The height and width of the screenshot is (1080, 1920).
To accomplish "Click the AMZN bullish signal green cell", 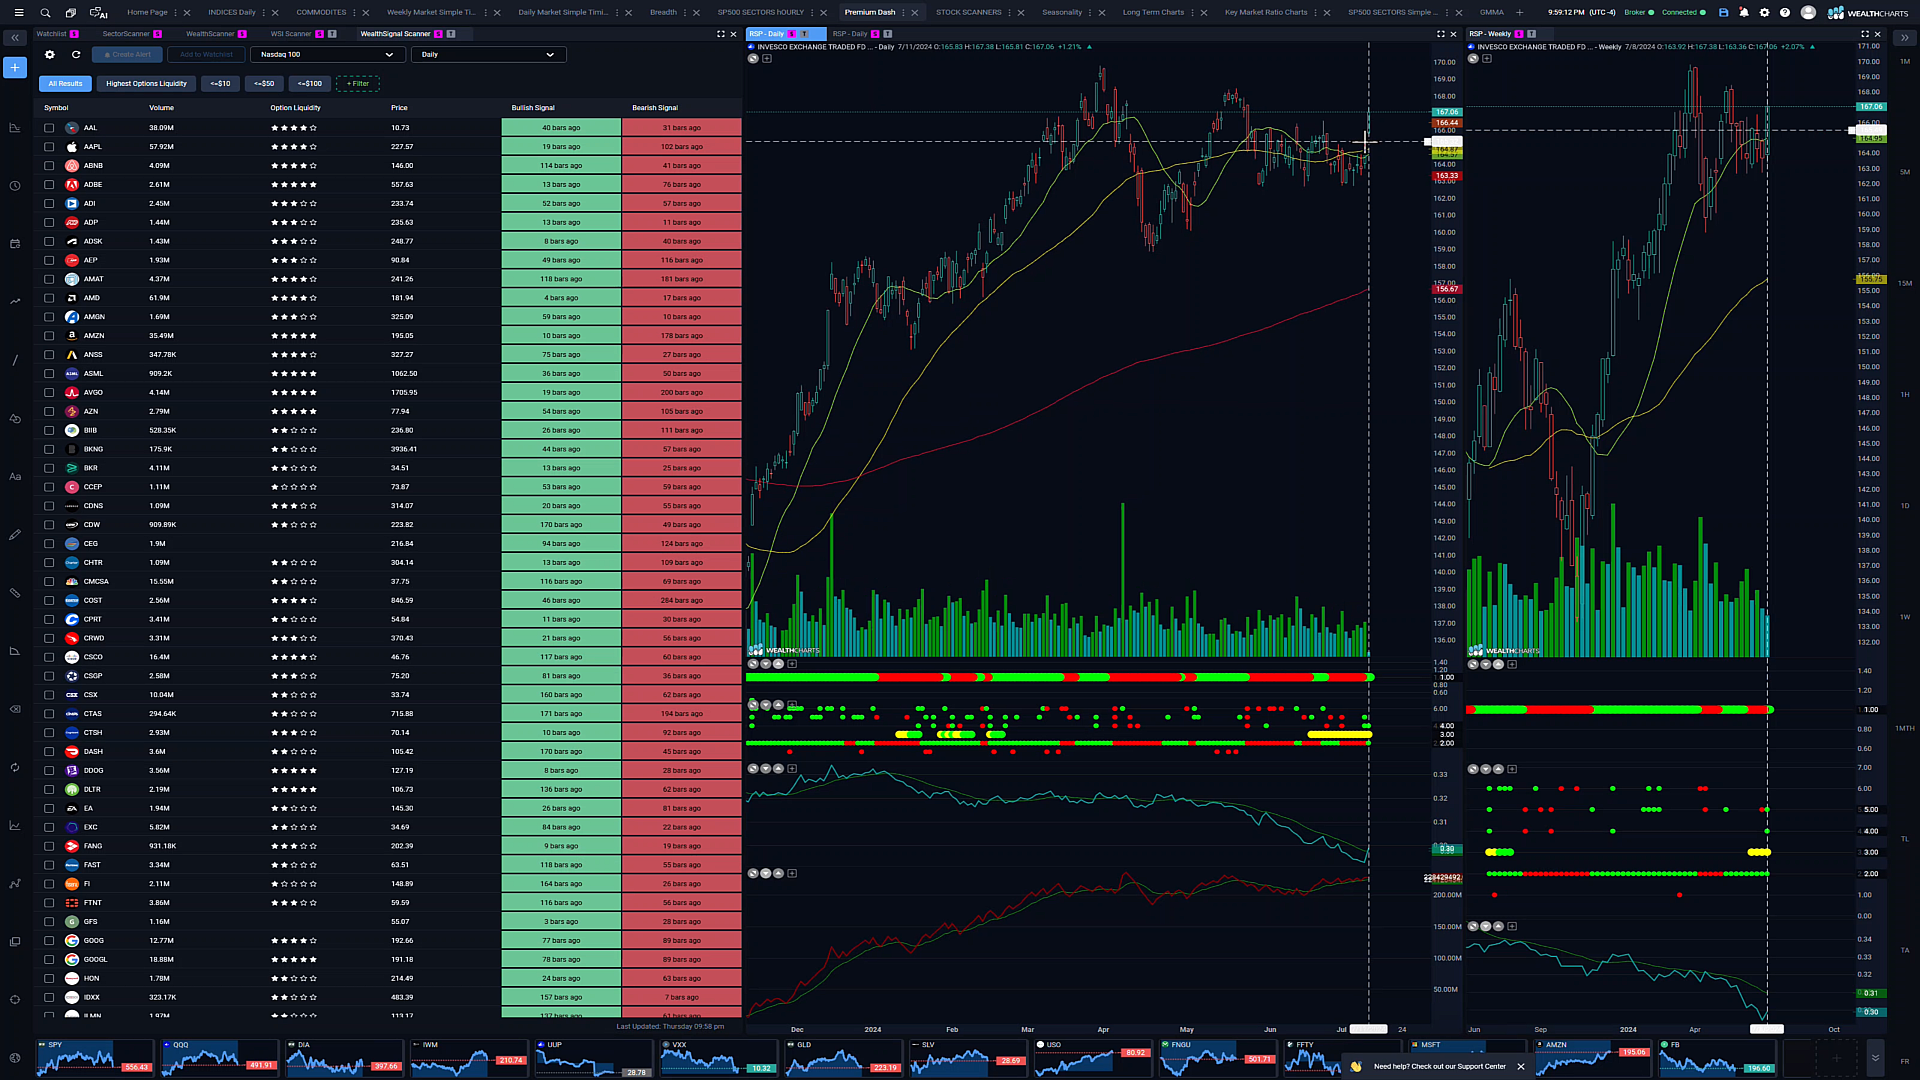I will tap(561, 336).
